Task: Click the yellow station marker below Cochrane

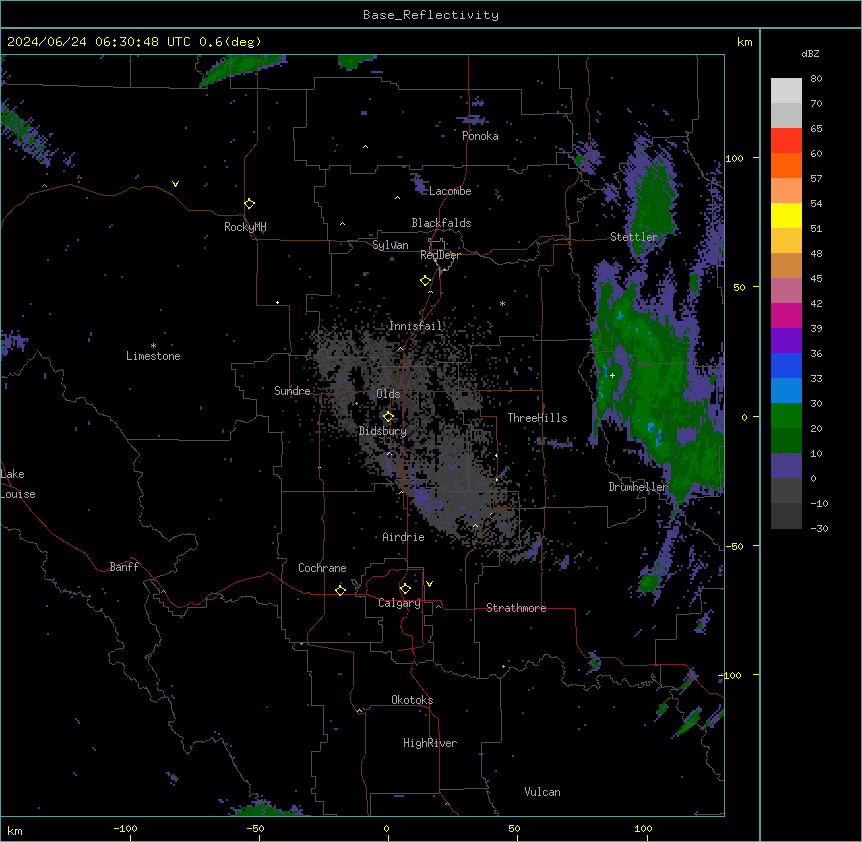Action: 341,590
